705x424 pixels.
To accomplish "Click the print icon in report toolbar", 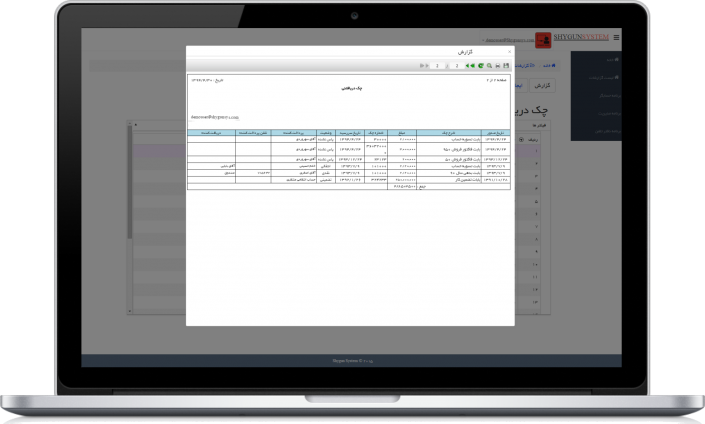I will click(498, 66).
